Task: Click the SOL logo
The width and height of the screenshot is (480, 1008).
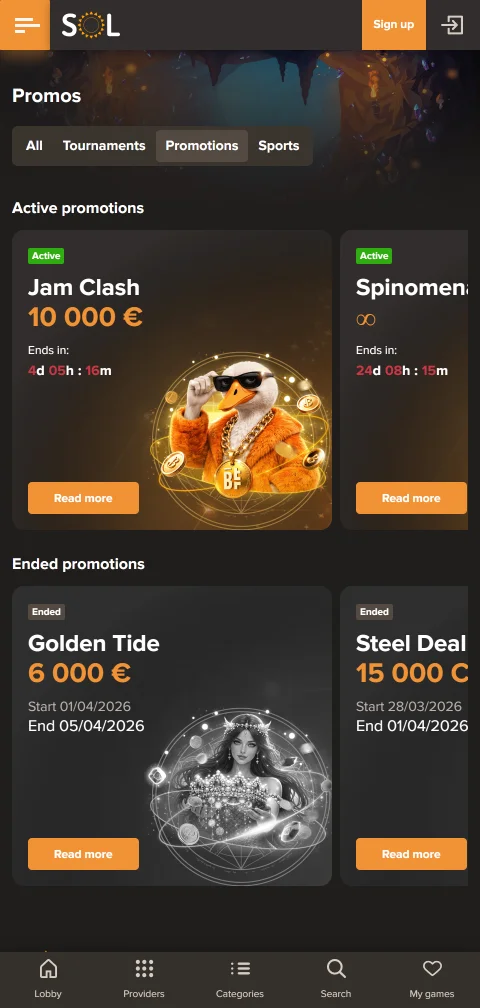Action: pyautogui.click(x=91, y=25)
